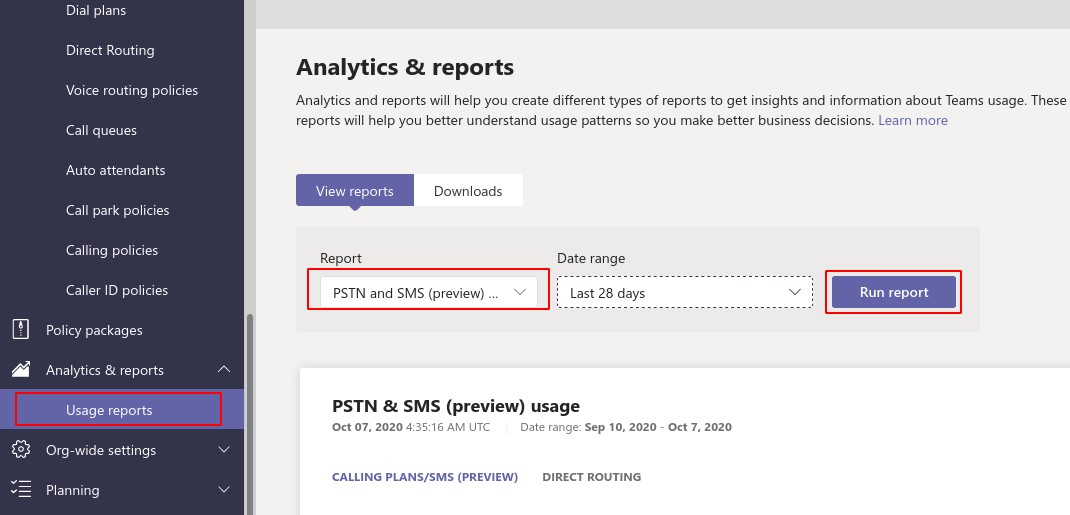Open the Report dropdown showing PSTN and SMS
Image resolution: width=1070 pixels, height=515 pixels.
(429, 292)
